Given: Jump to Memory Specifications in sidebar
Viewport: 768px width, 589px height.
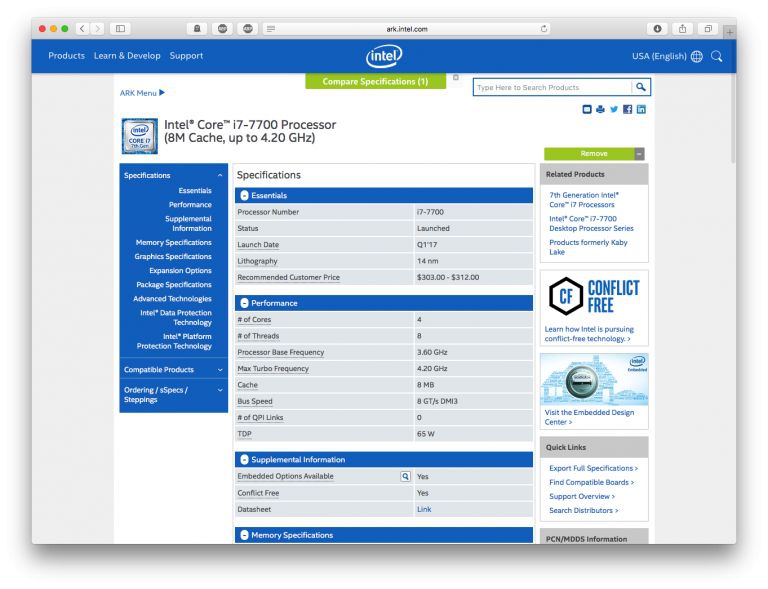Looking at the screenshot, I should 174,242.
